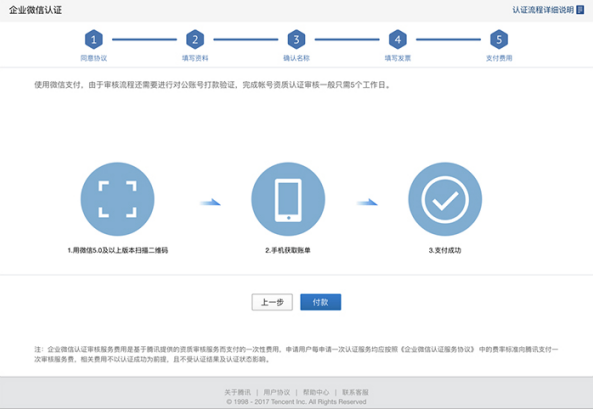
Task: Click the step 5 hexagon icon
Action: point(499,39)
